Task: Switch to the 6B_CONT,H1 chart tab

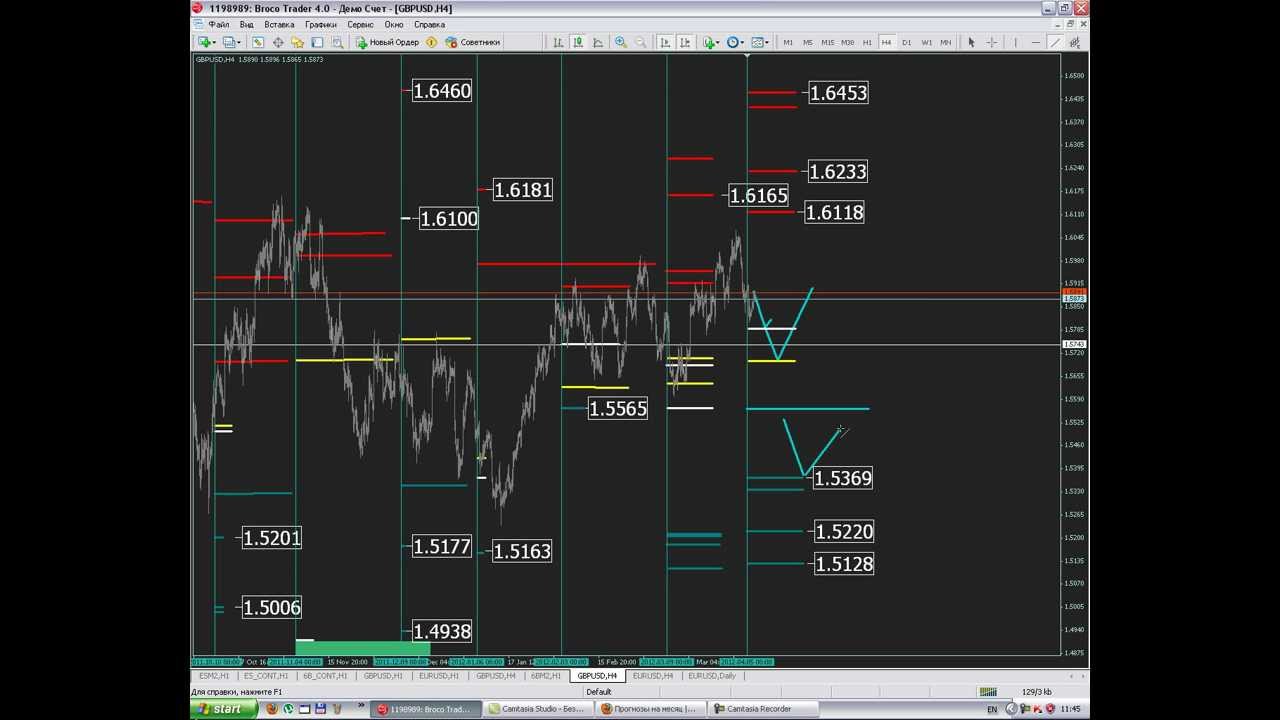Action: point(325,676)
